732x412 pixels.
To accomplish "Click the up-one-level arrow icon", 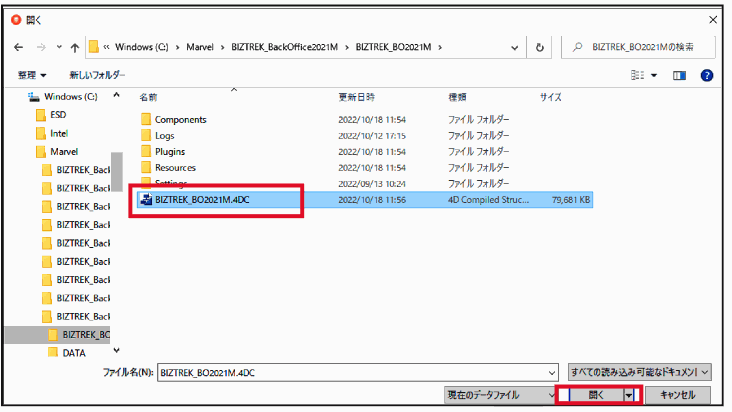I will point(74,47).
